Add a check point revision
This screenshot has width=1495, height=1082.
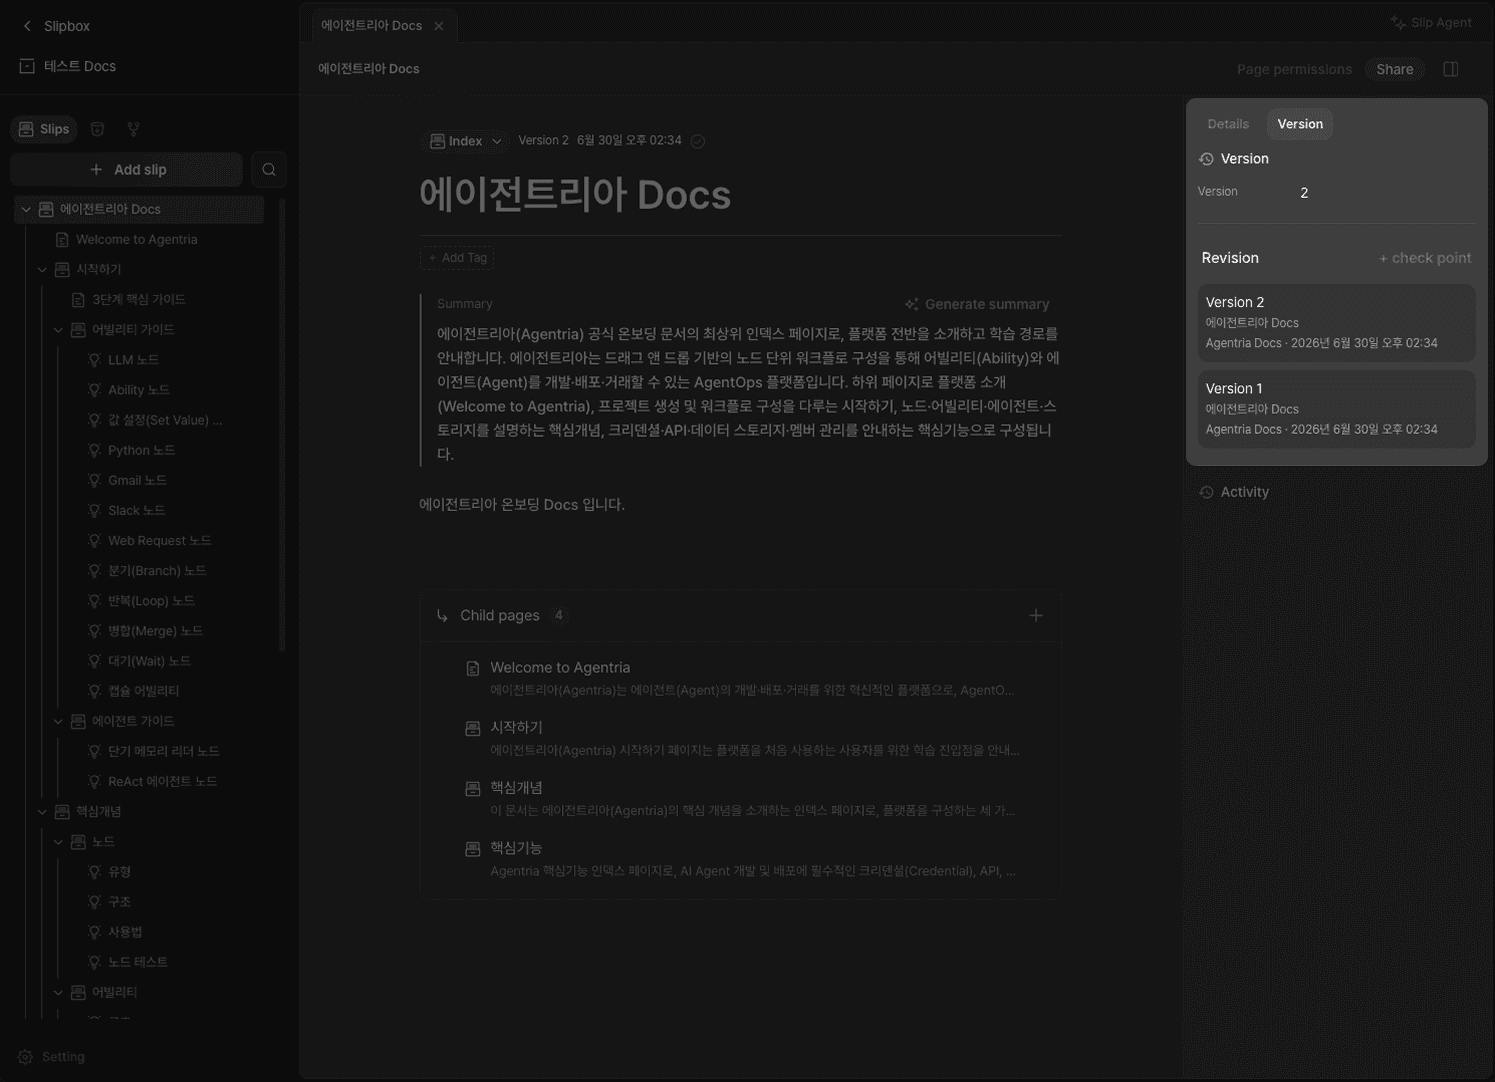click(x=1425, y=258)
